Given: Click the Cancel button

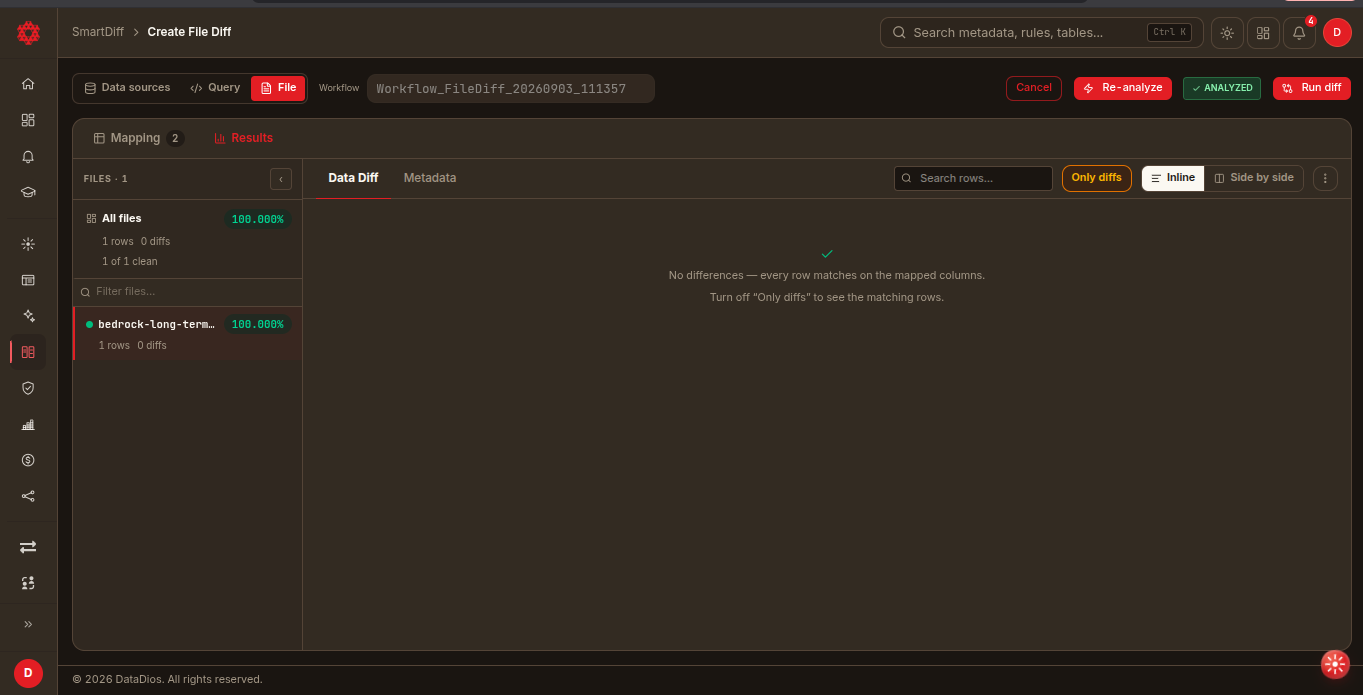Looking at the screenshot, I should pos(1034,88).
